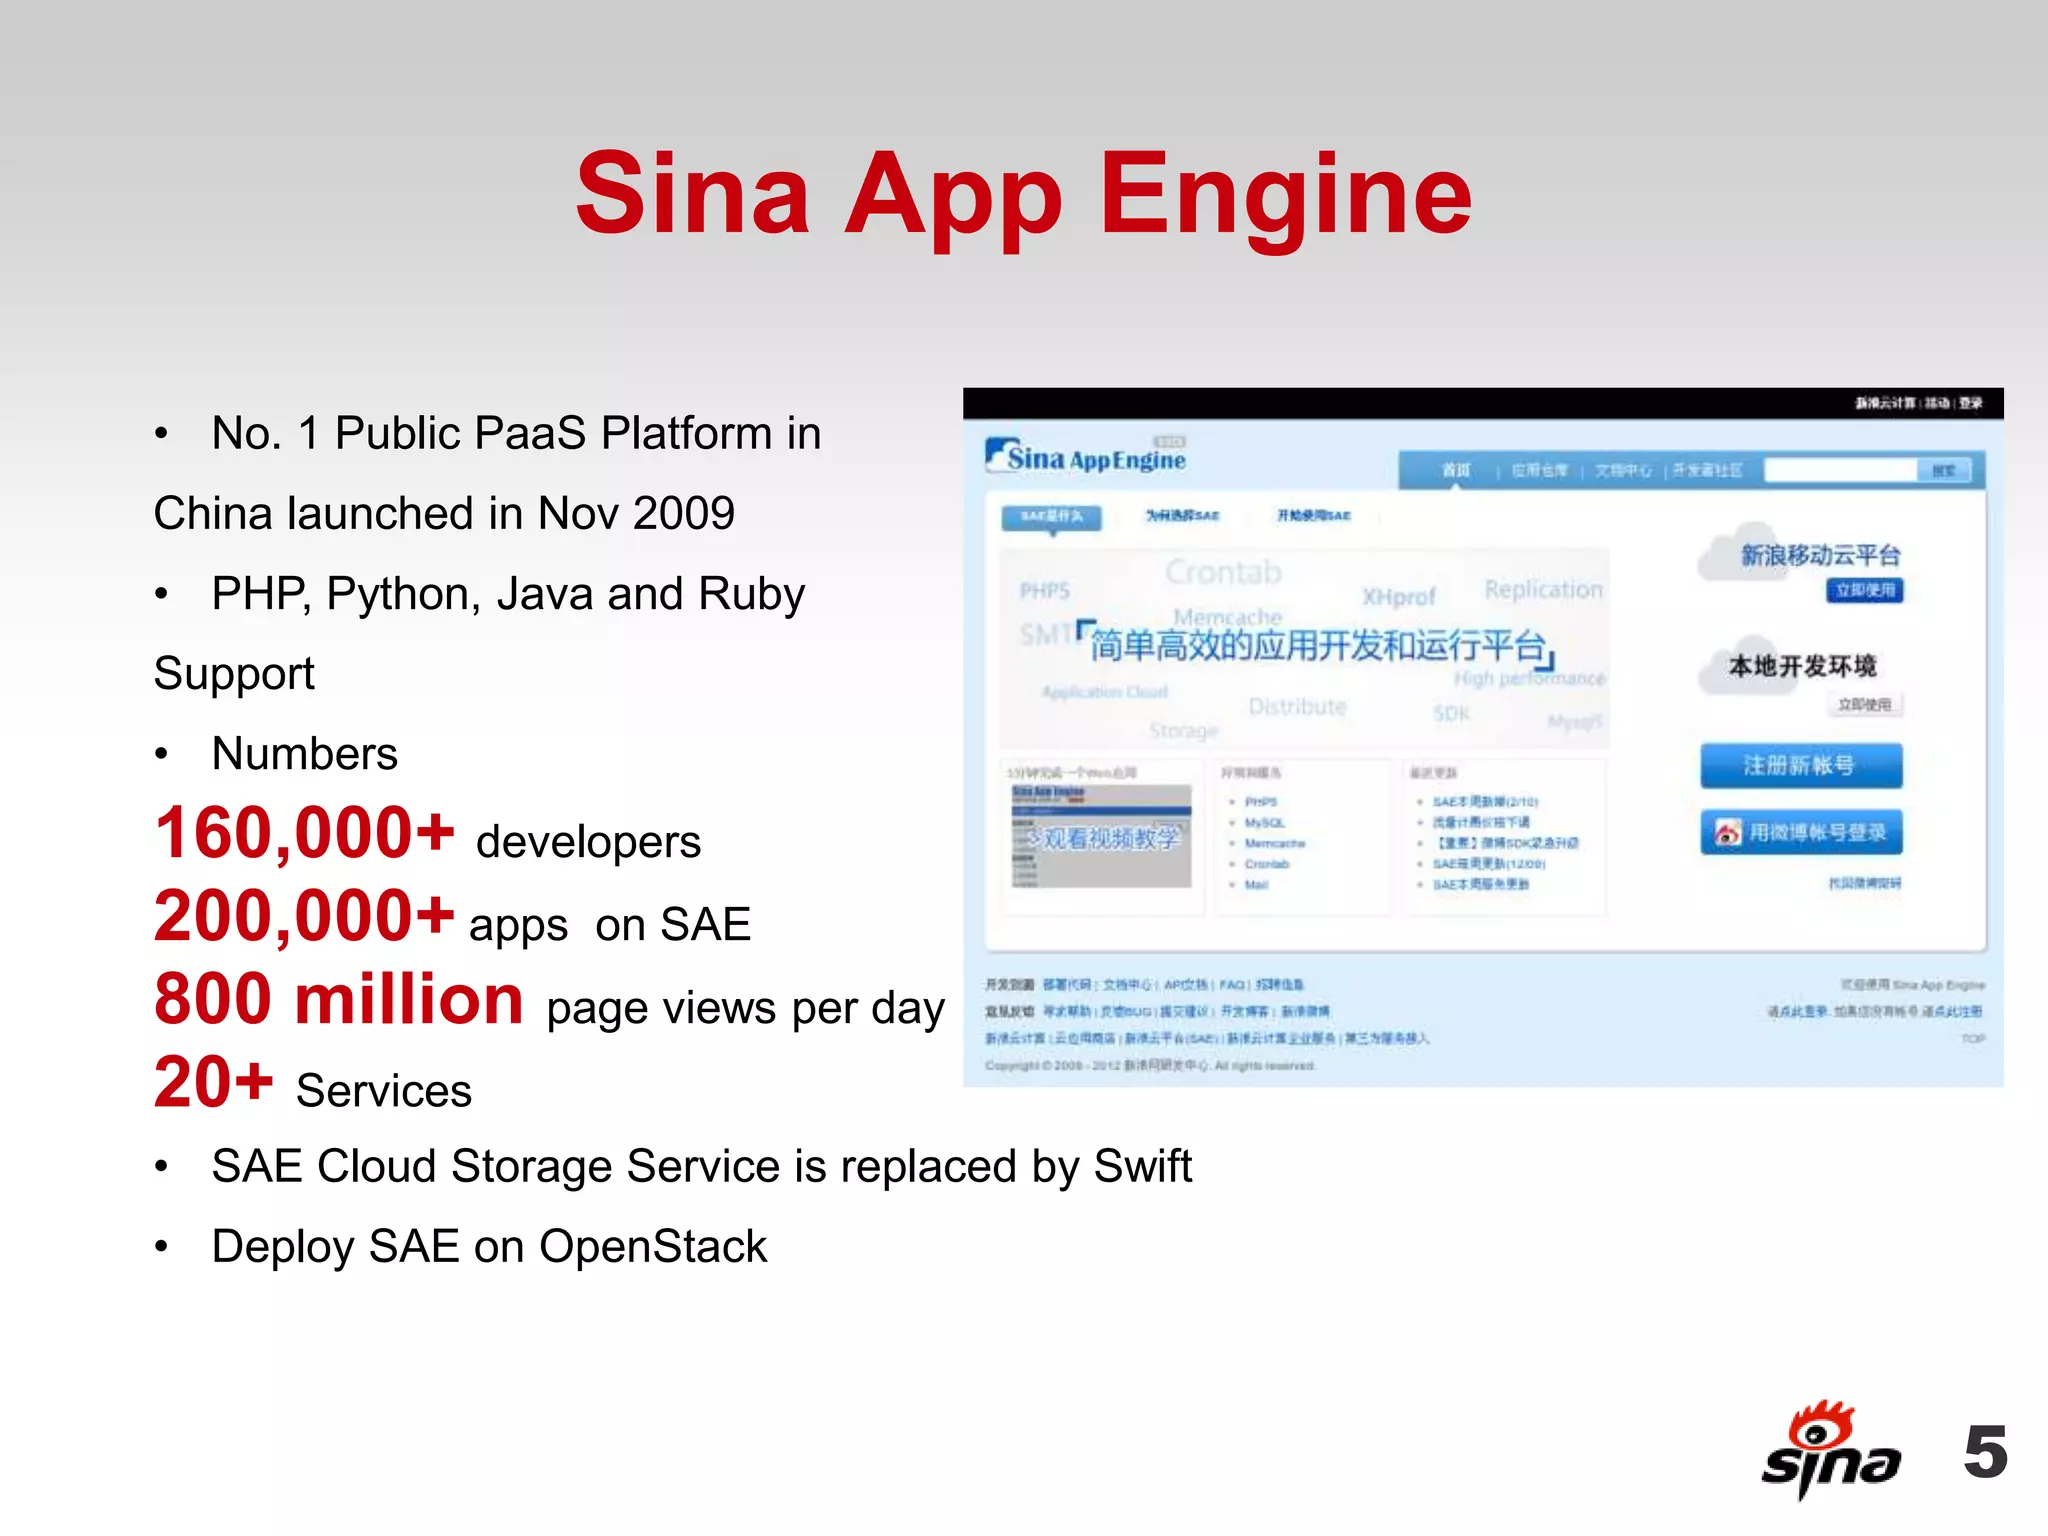Click 'No. 1 Public PaaS Platform in' text
2048x1536 pixels.
click(x=516, y=434)
